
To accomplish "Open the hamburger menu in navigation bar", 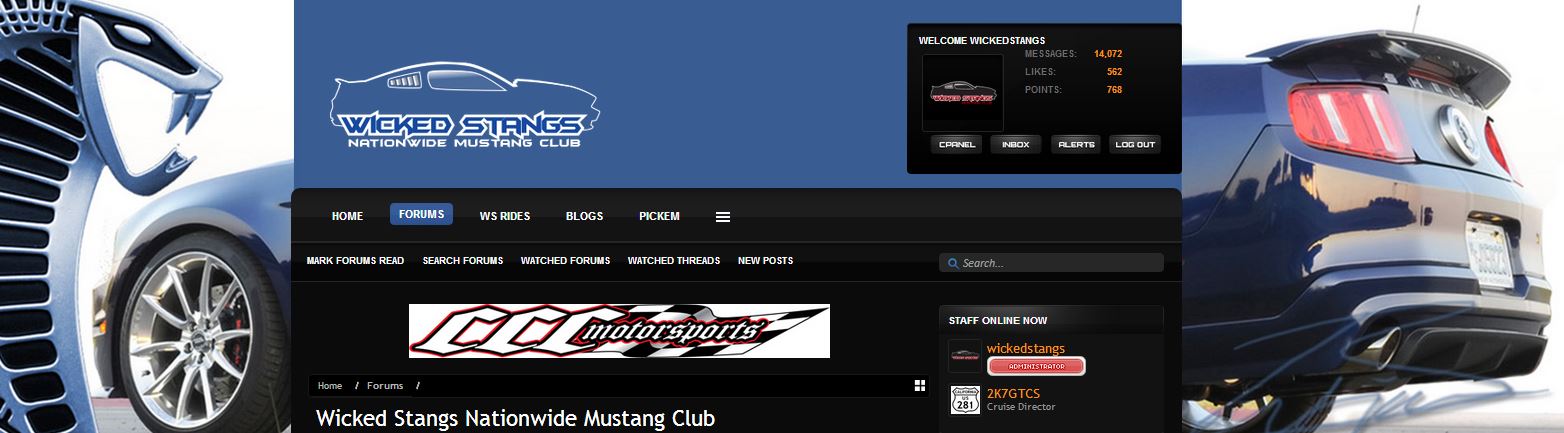I will [x=723, y=216].
